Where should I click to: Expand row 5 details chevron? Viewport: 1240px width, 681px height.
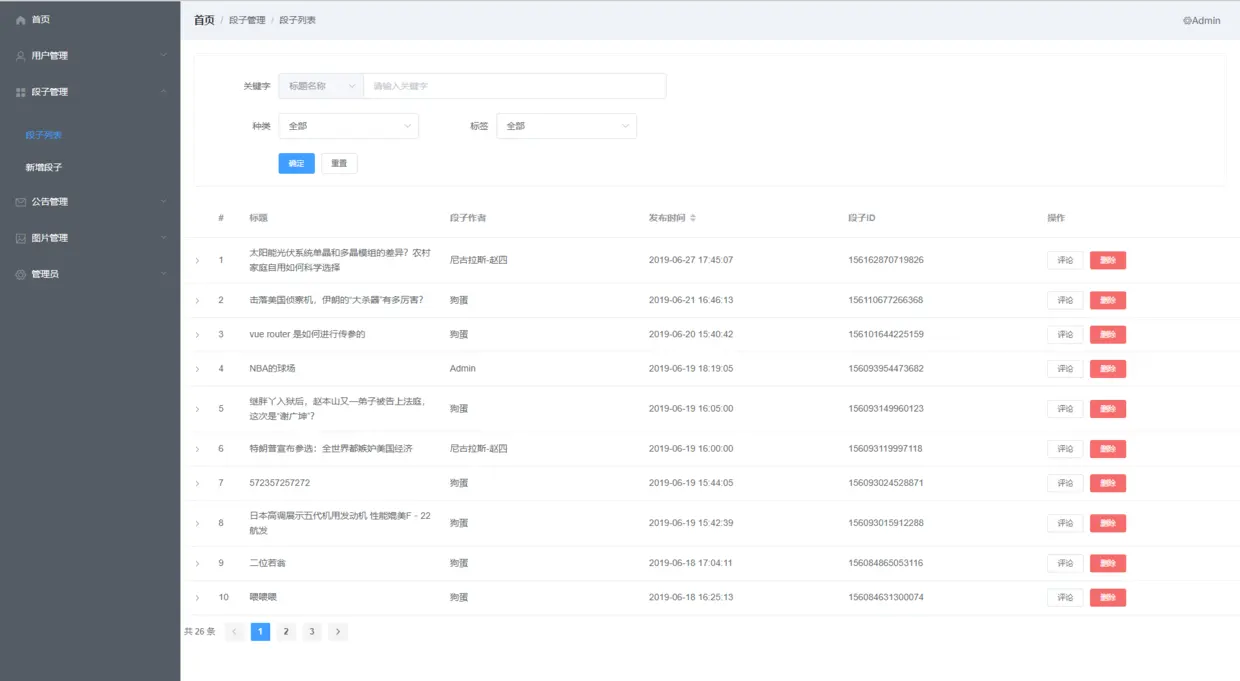(x=197, y=409)
